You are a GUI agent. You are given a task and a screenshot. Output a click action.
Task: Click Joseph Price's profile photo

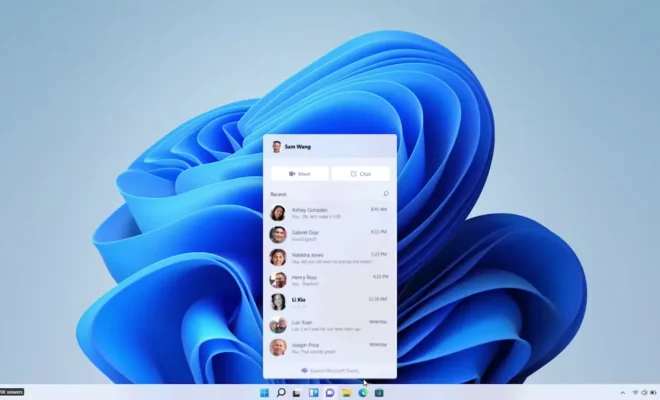coord(278,348)
